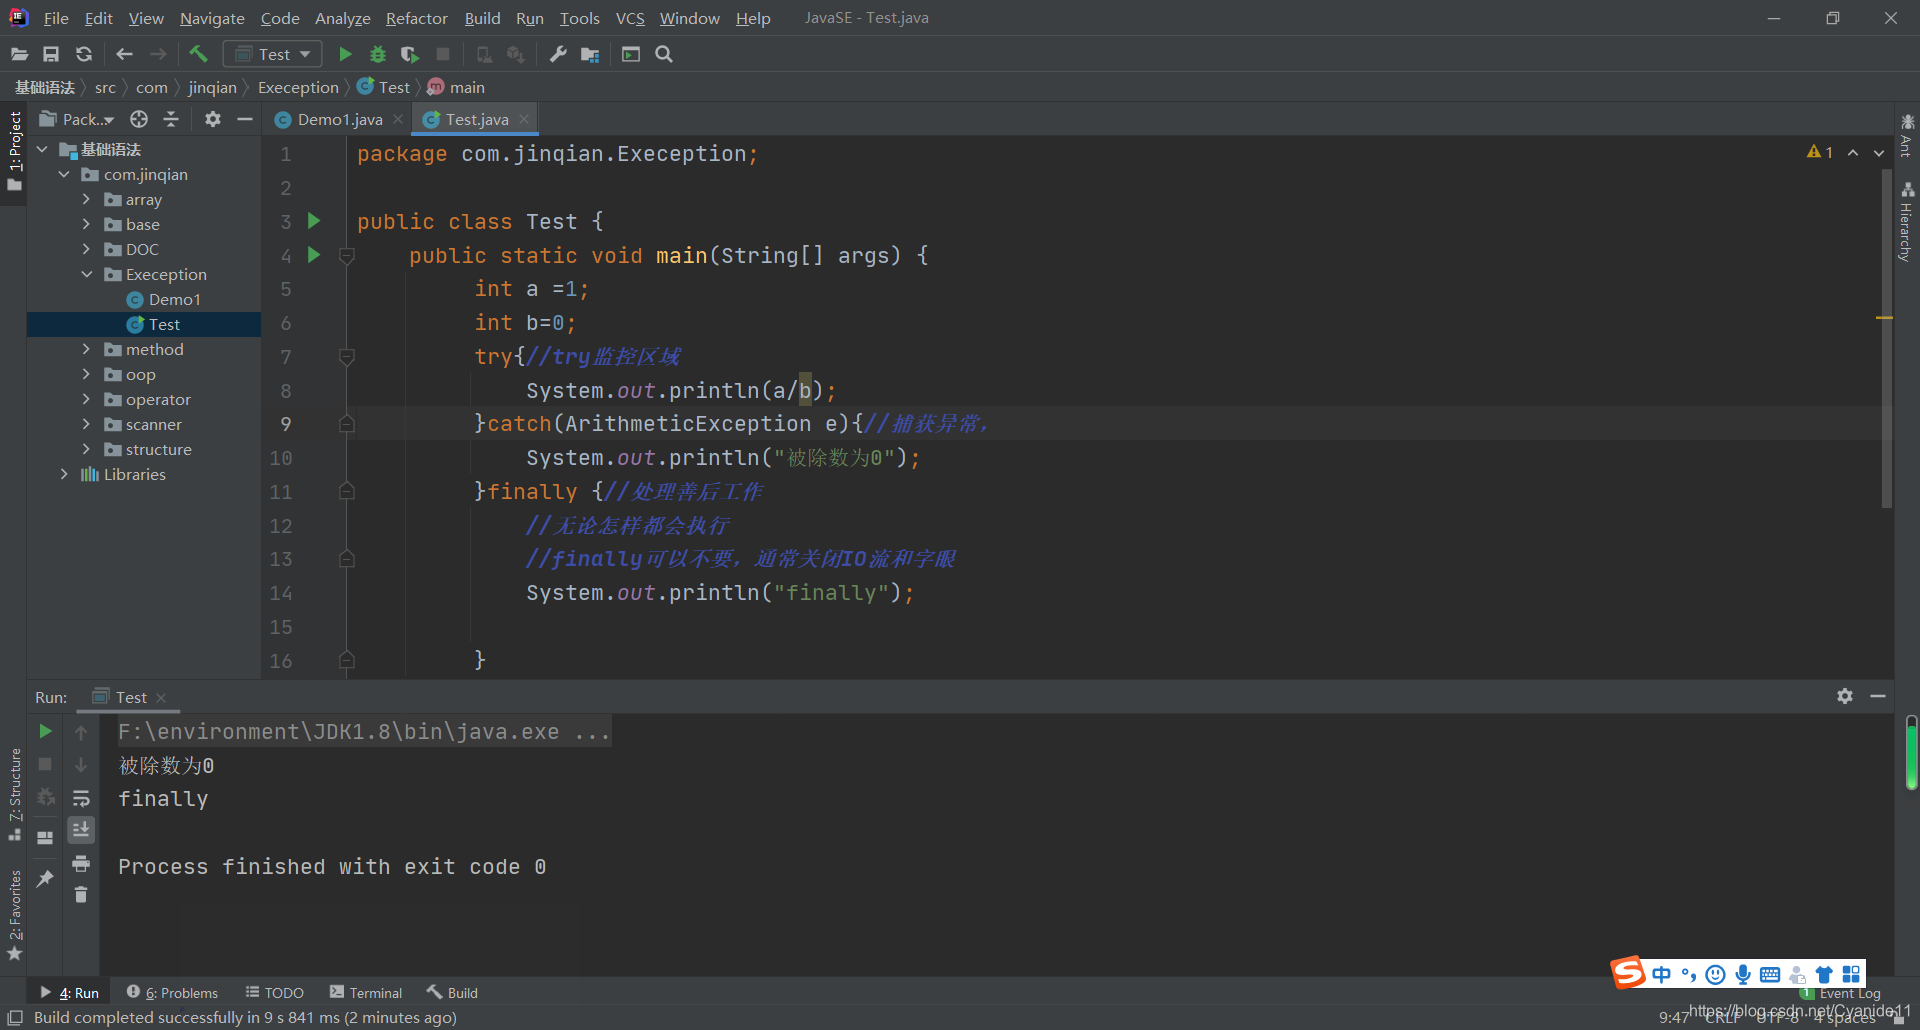Collapse the Exeception package

tap(86, 274)
